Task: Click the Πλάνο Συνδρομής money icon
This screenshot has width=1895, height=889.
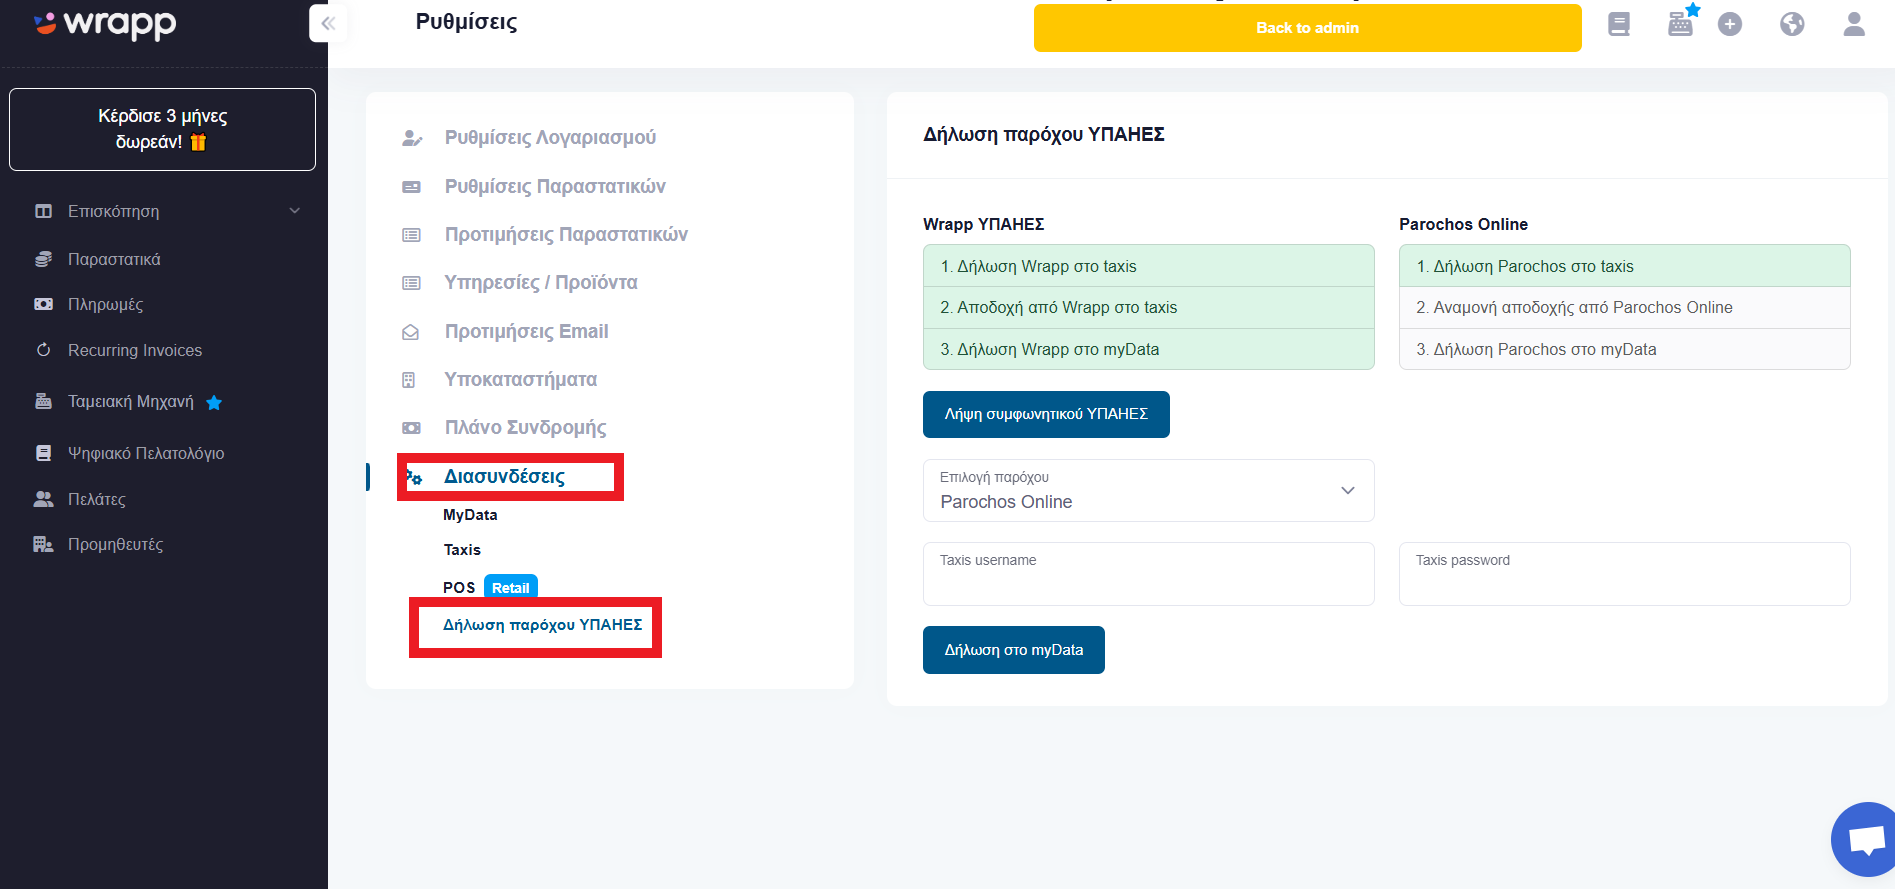Action: tap(411, 428)
